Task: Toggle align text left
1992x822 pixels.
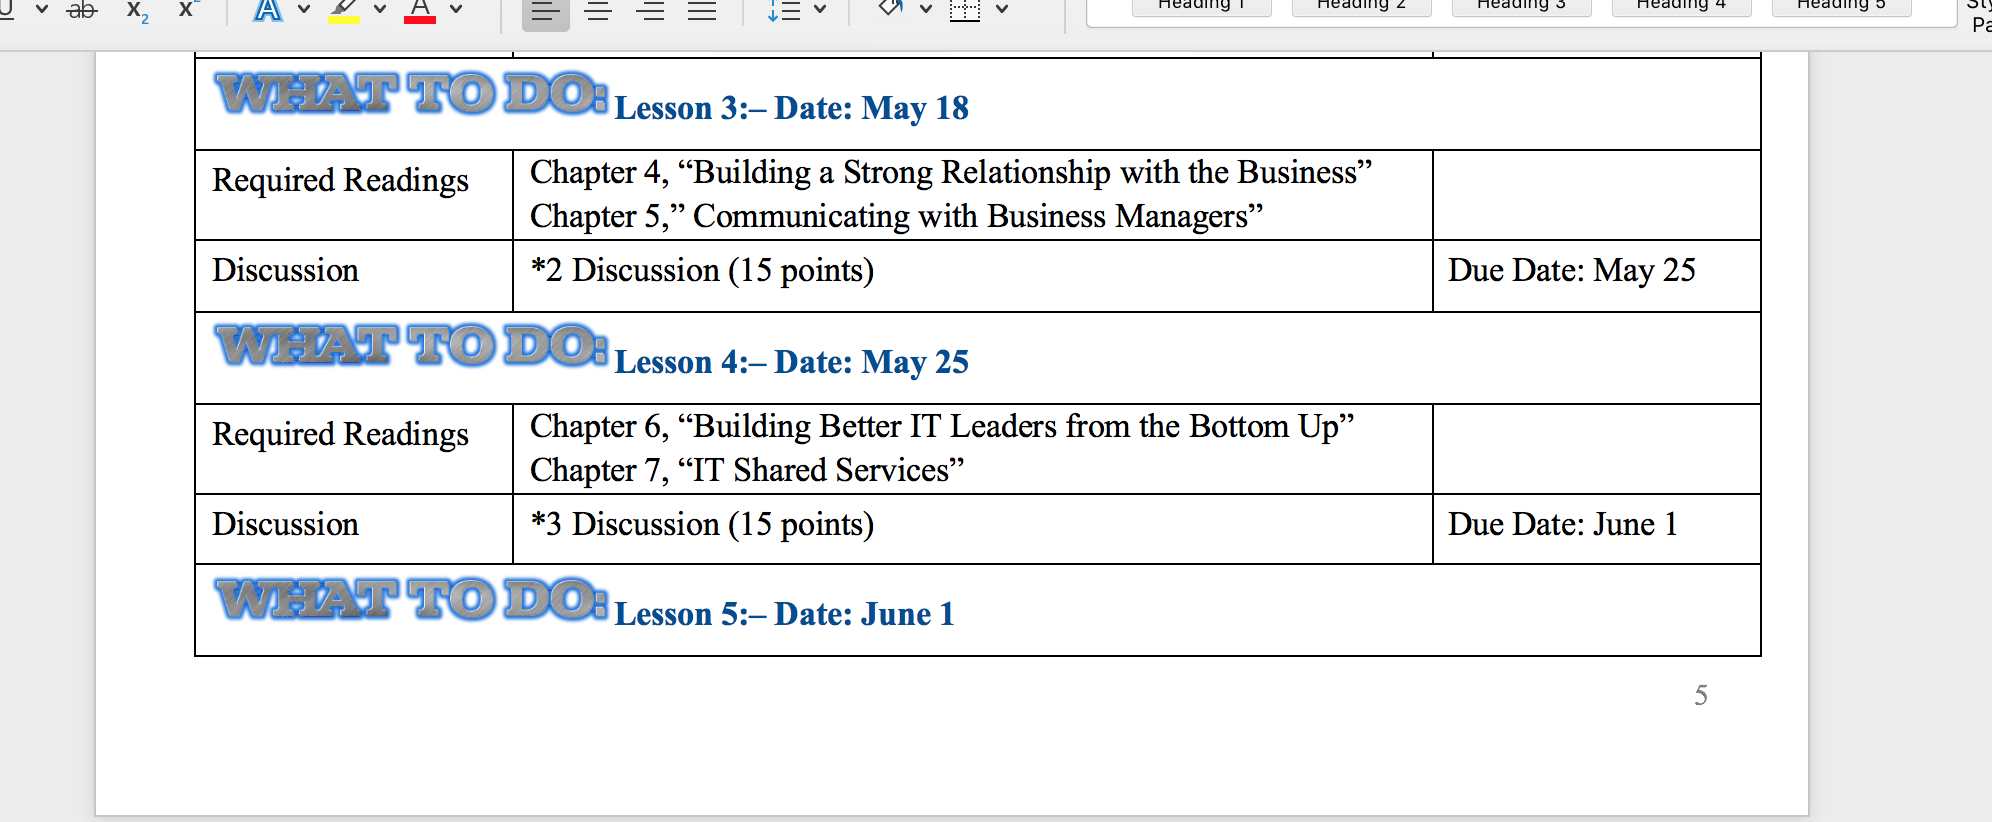Action: (x=545, y=11)
